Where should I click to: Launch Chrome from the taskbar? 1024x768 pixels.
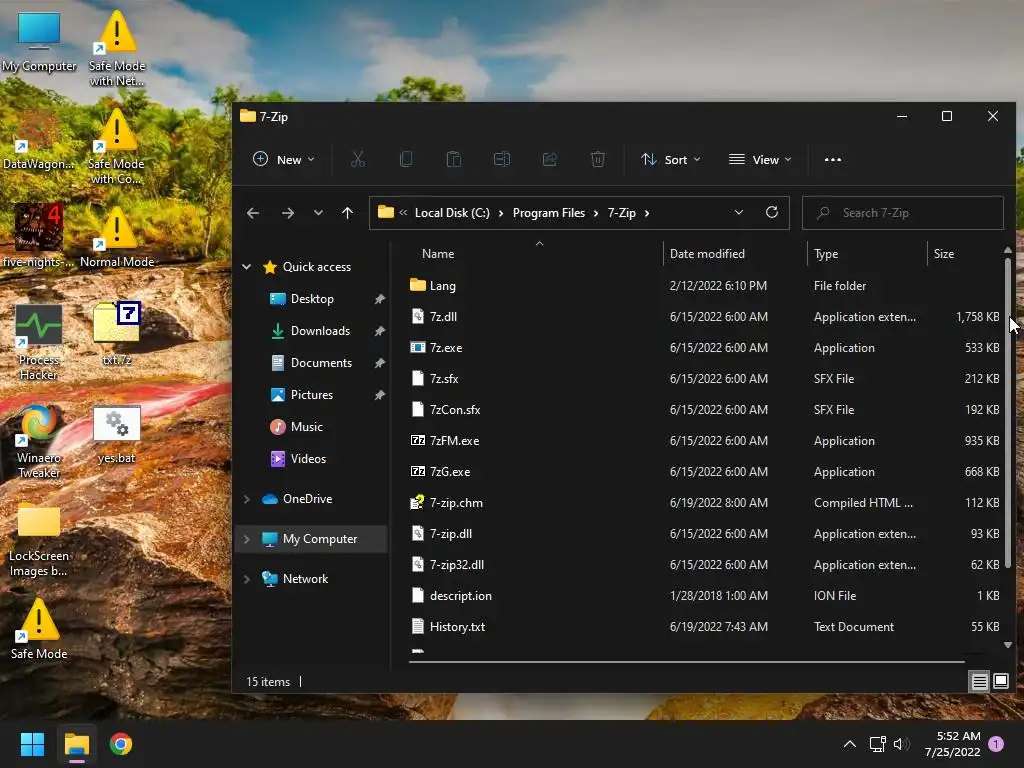point(121,744)
